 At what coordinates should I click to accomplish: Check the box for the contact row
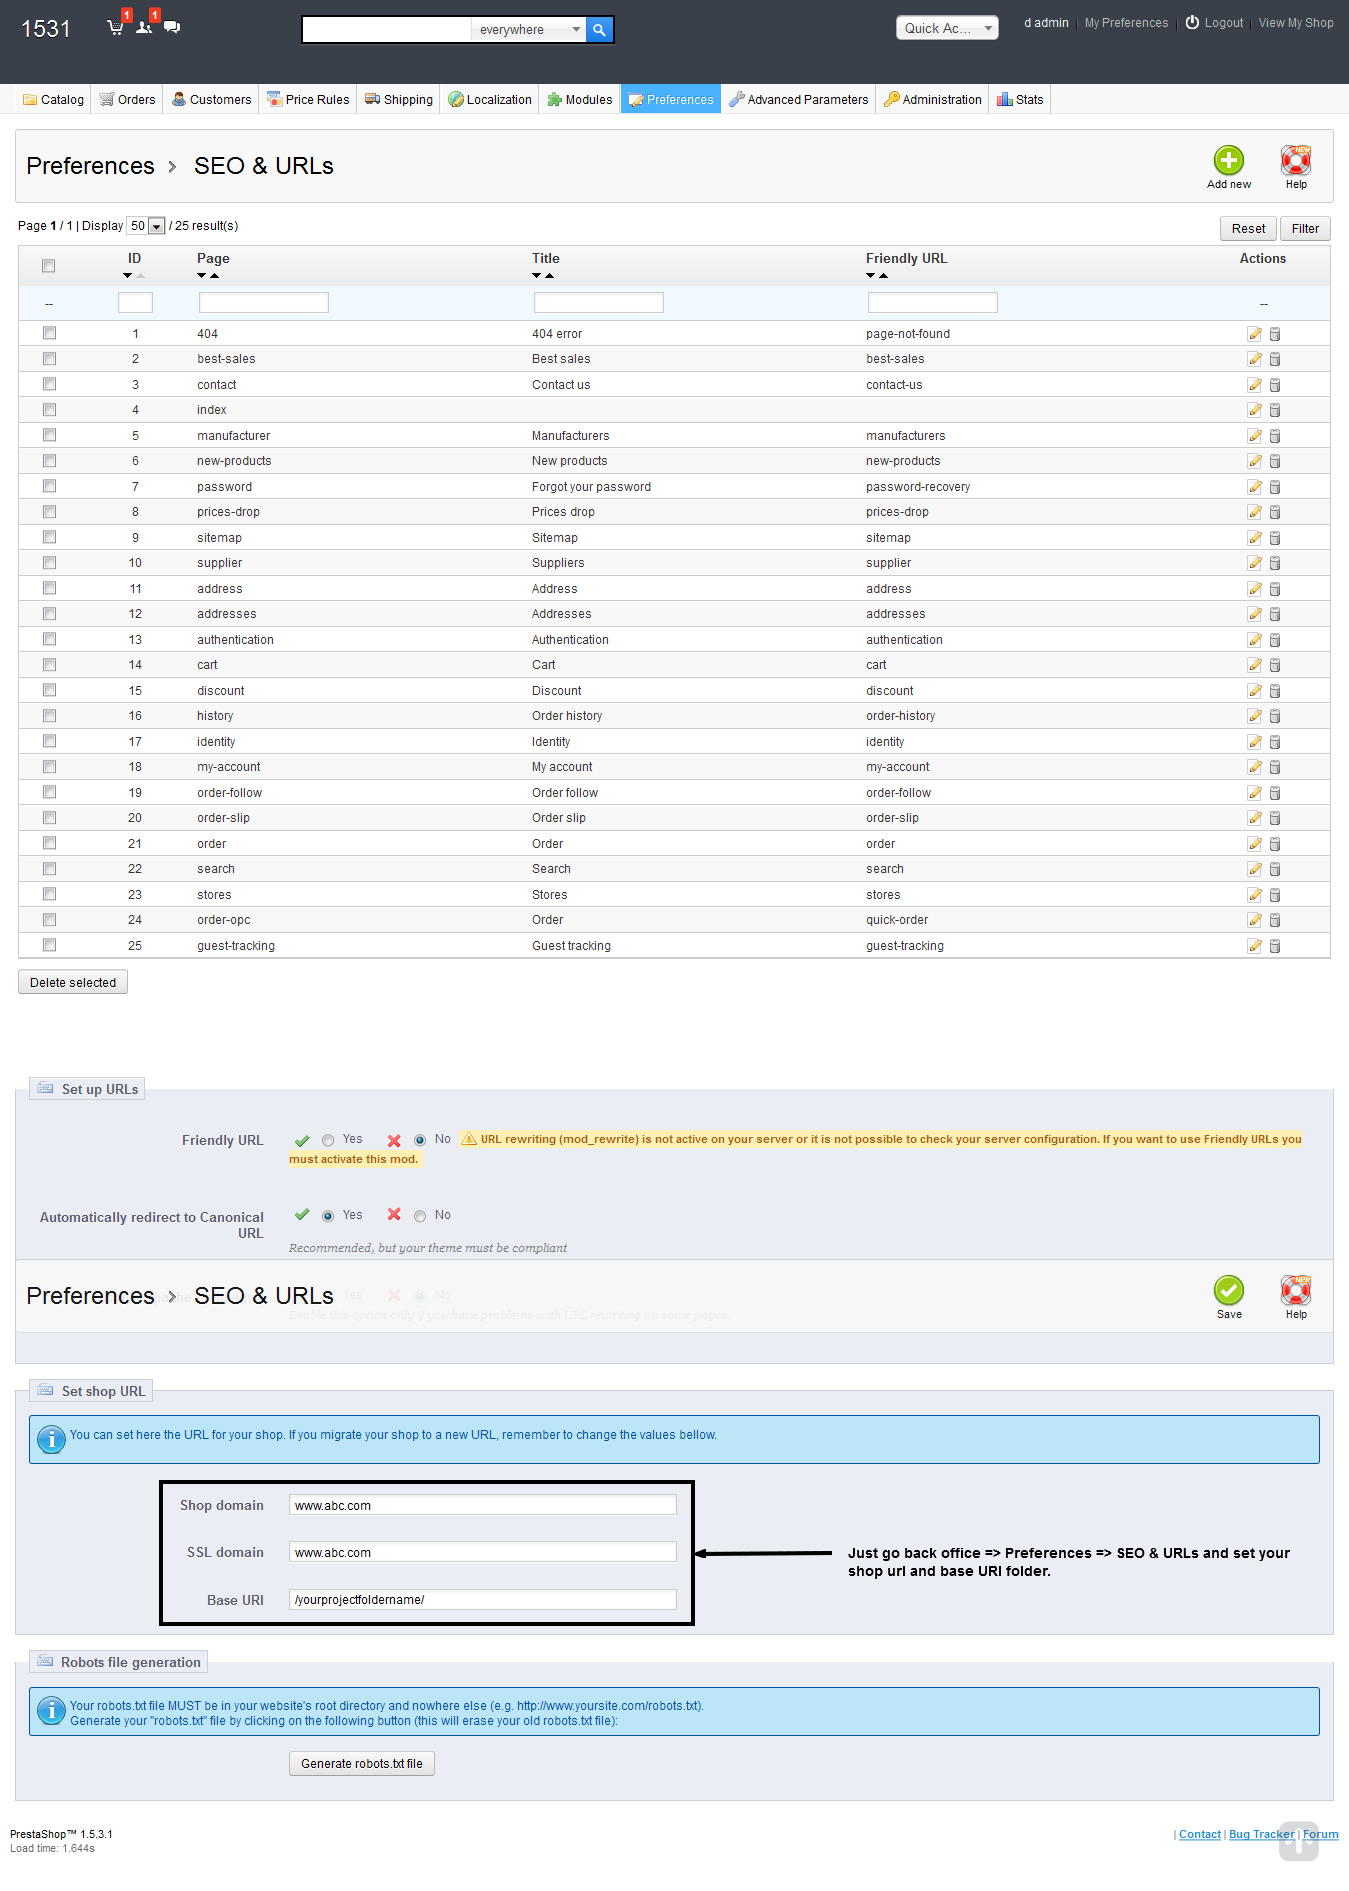[x=49, y=384]
